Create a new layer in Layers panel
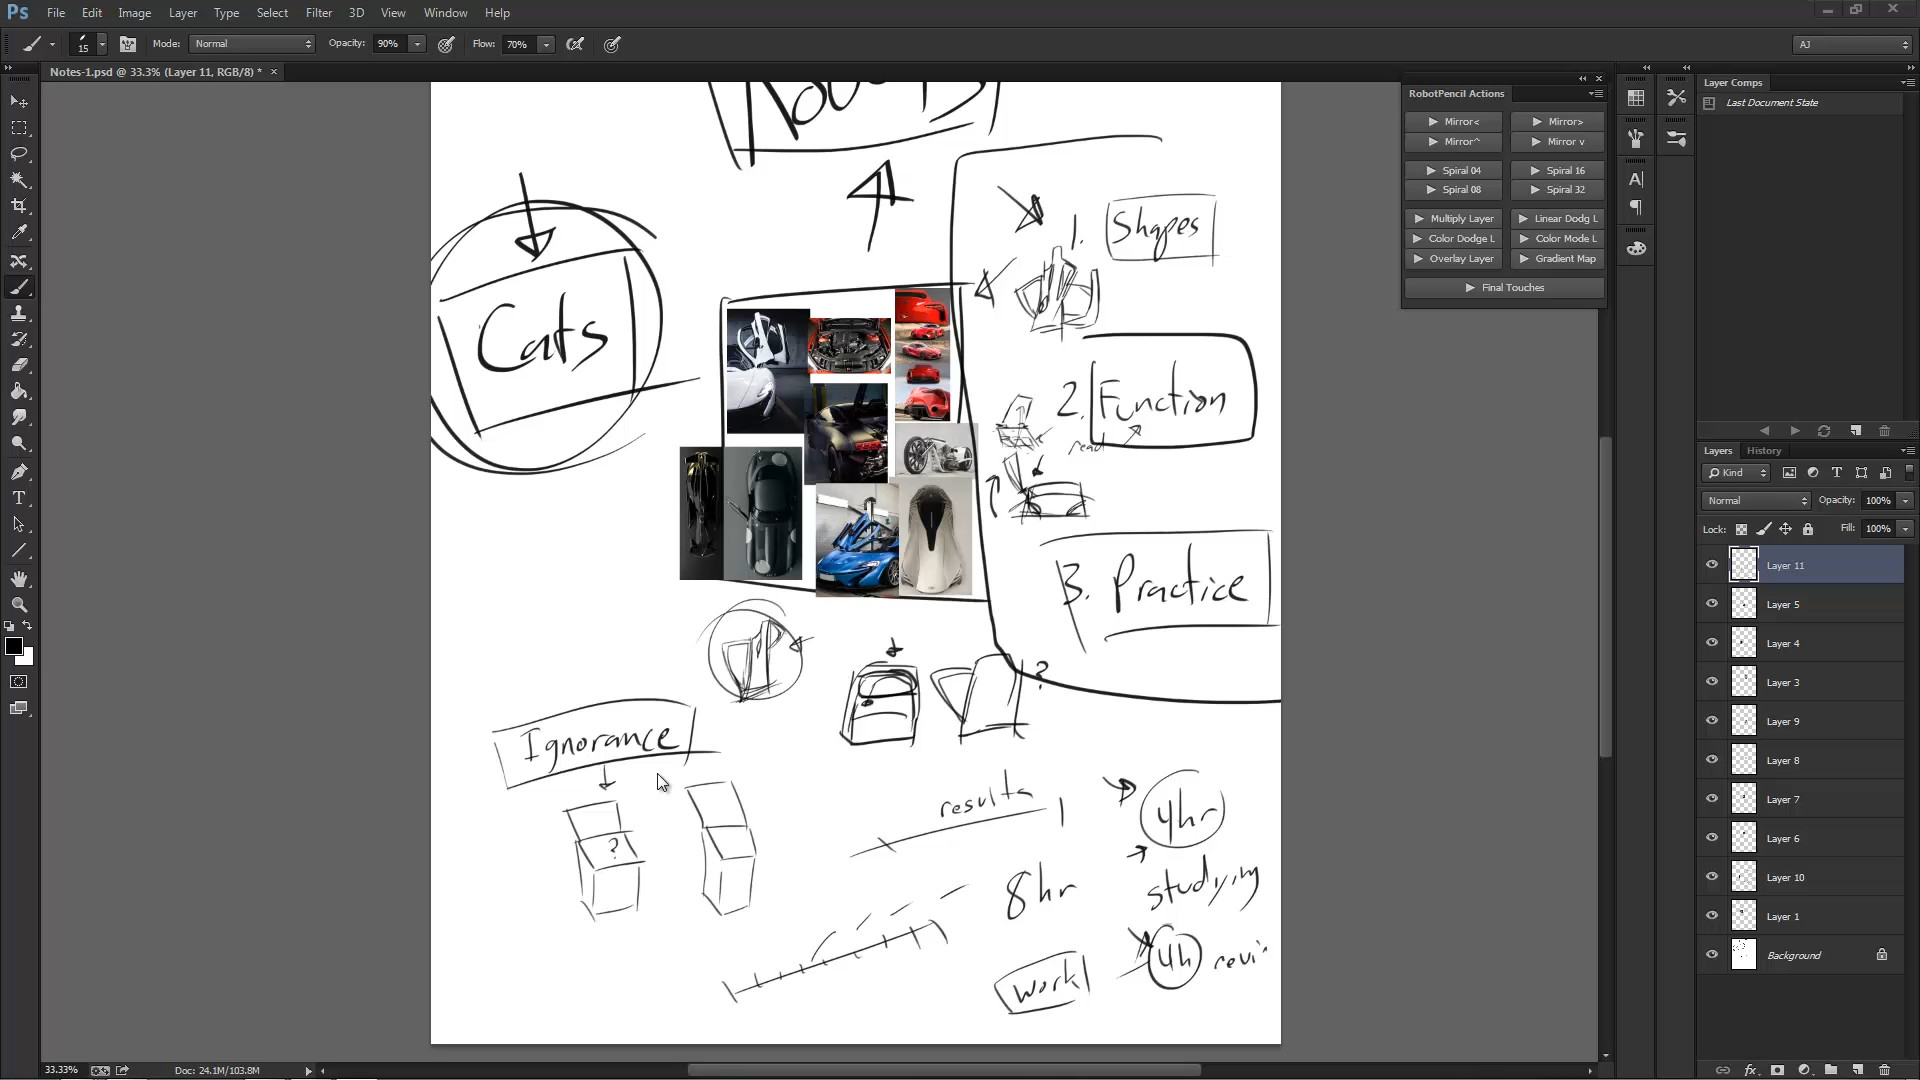Screen dimensions: 1920x1080 click(1857, 1070)
